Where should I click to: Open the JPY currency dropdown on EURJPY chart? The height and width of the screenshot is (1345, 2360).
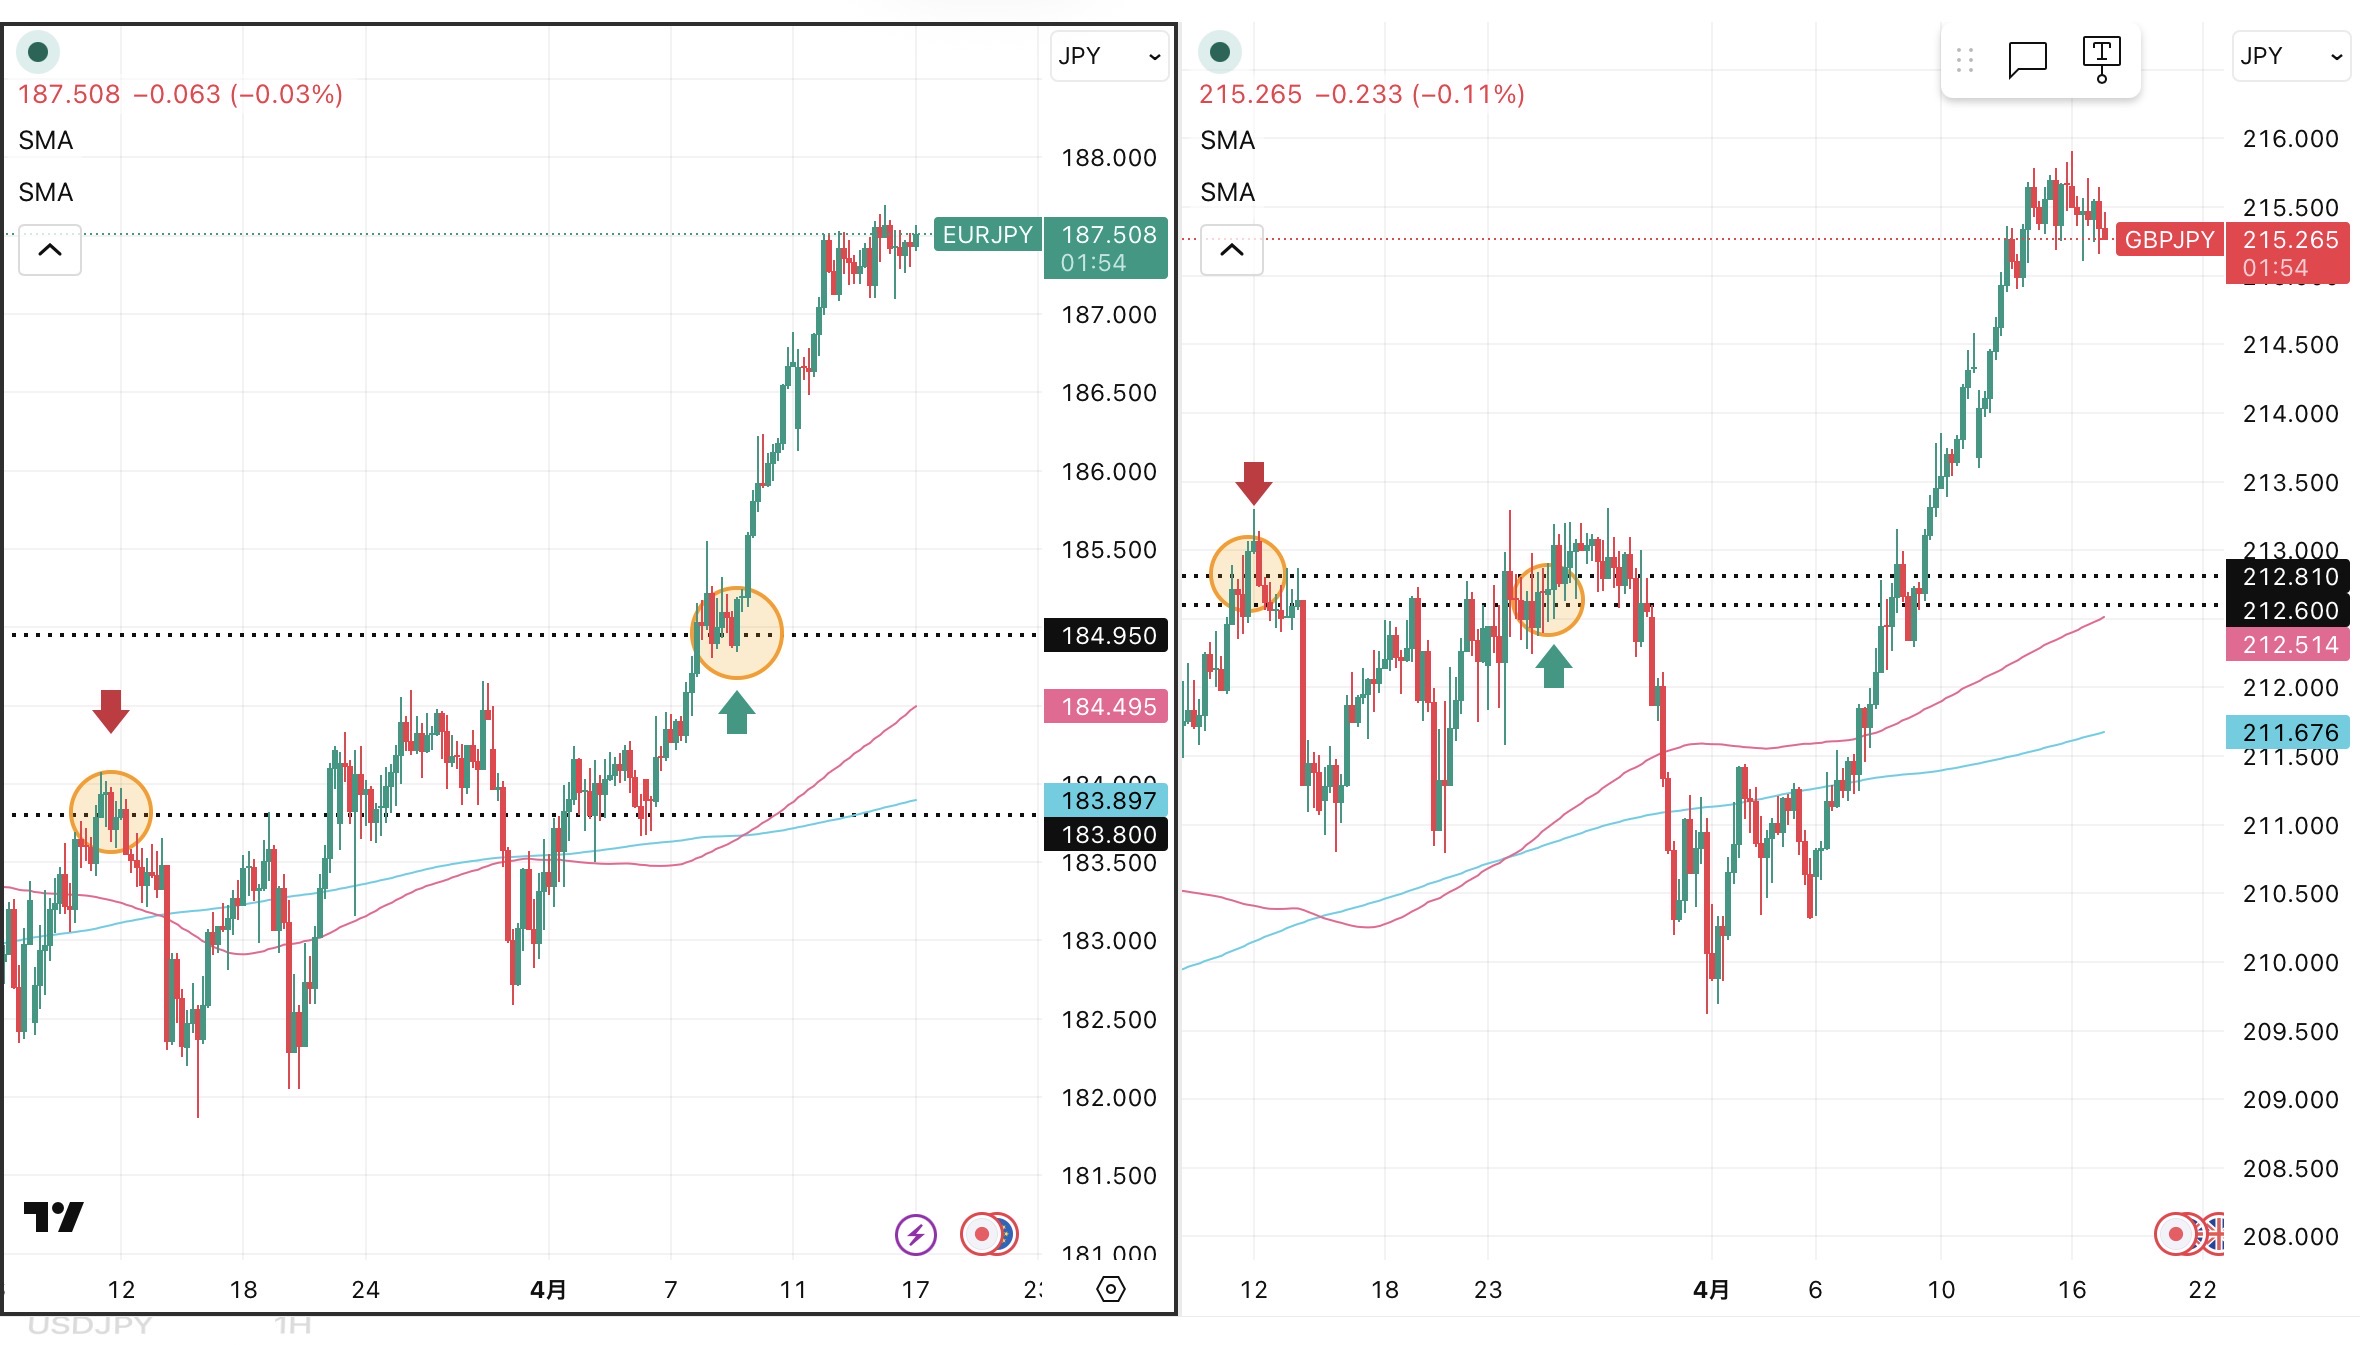click(1109, 56)
